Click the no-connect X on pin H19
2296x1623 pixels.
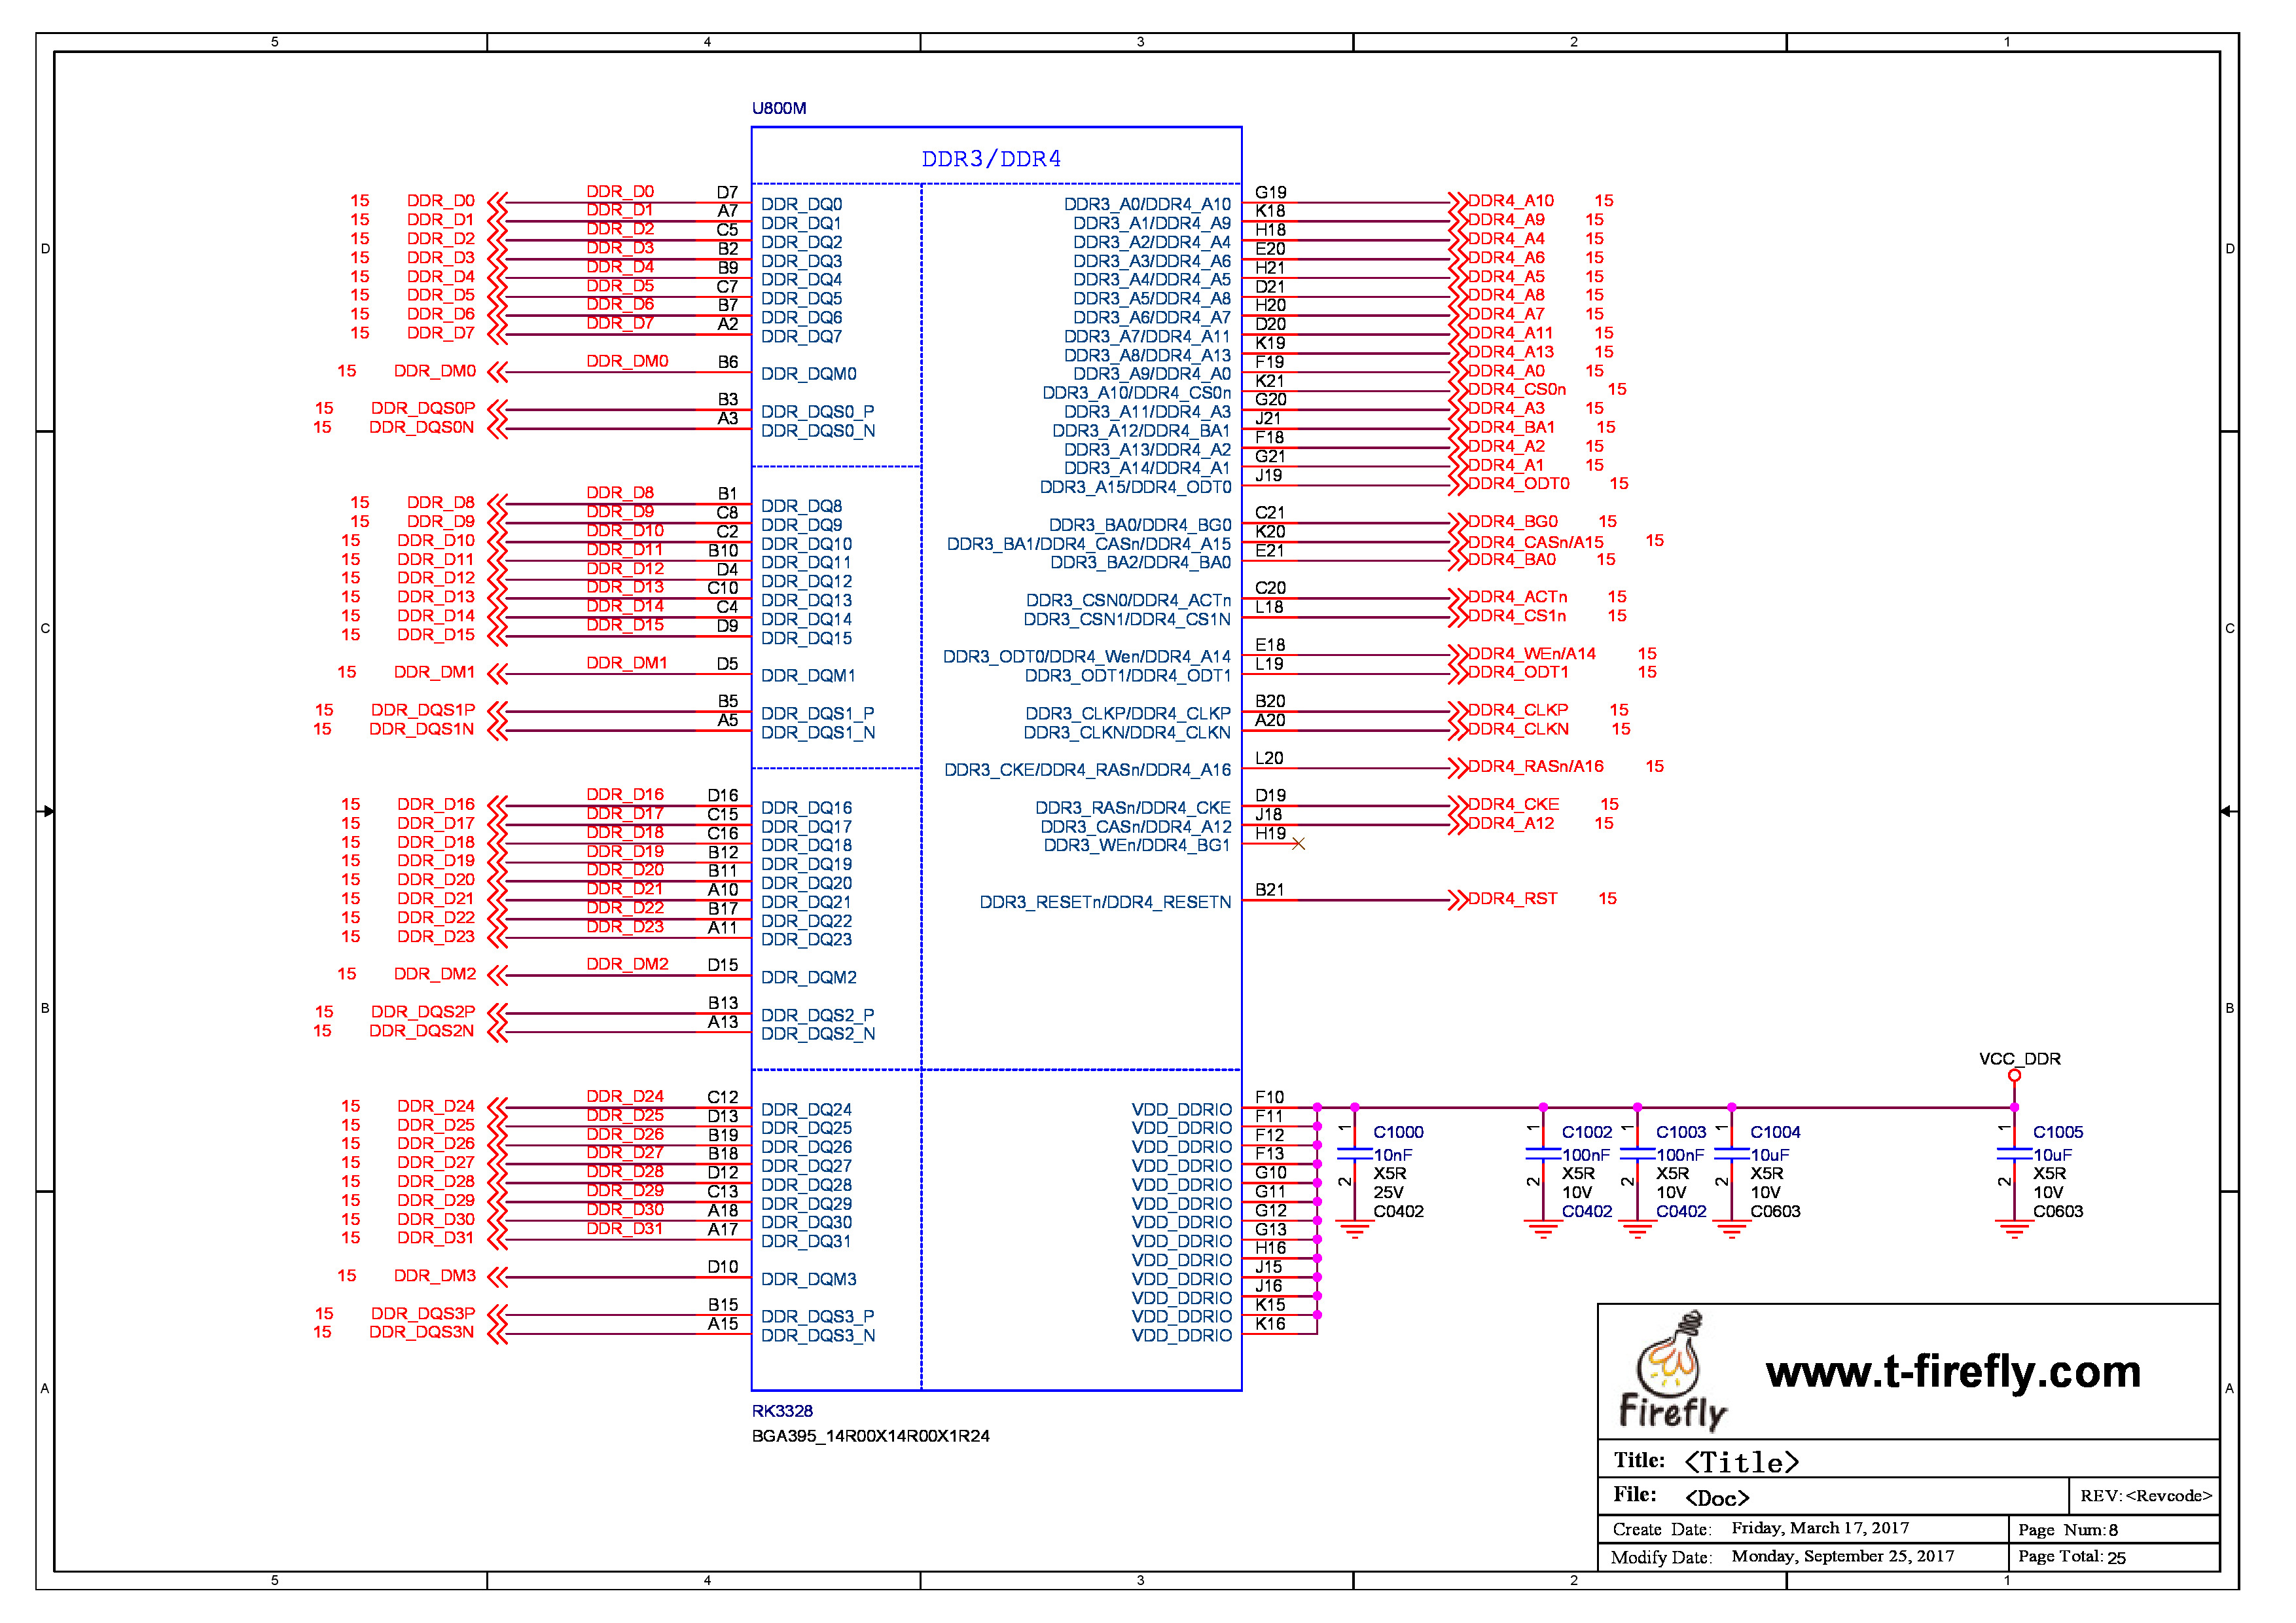click(x=1298, y=844)
